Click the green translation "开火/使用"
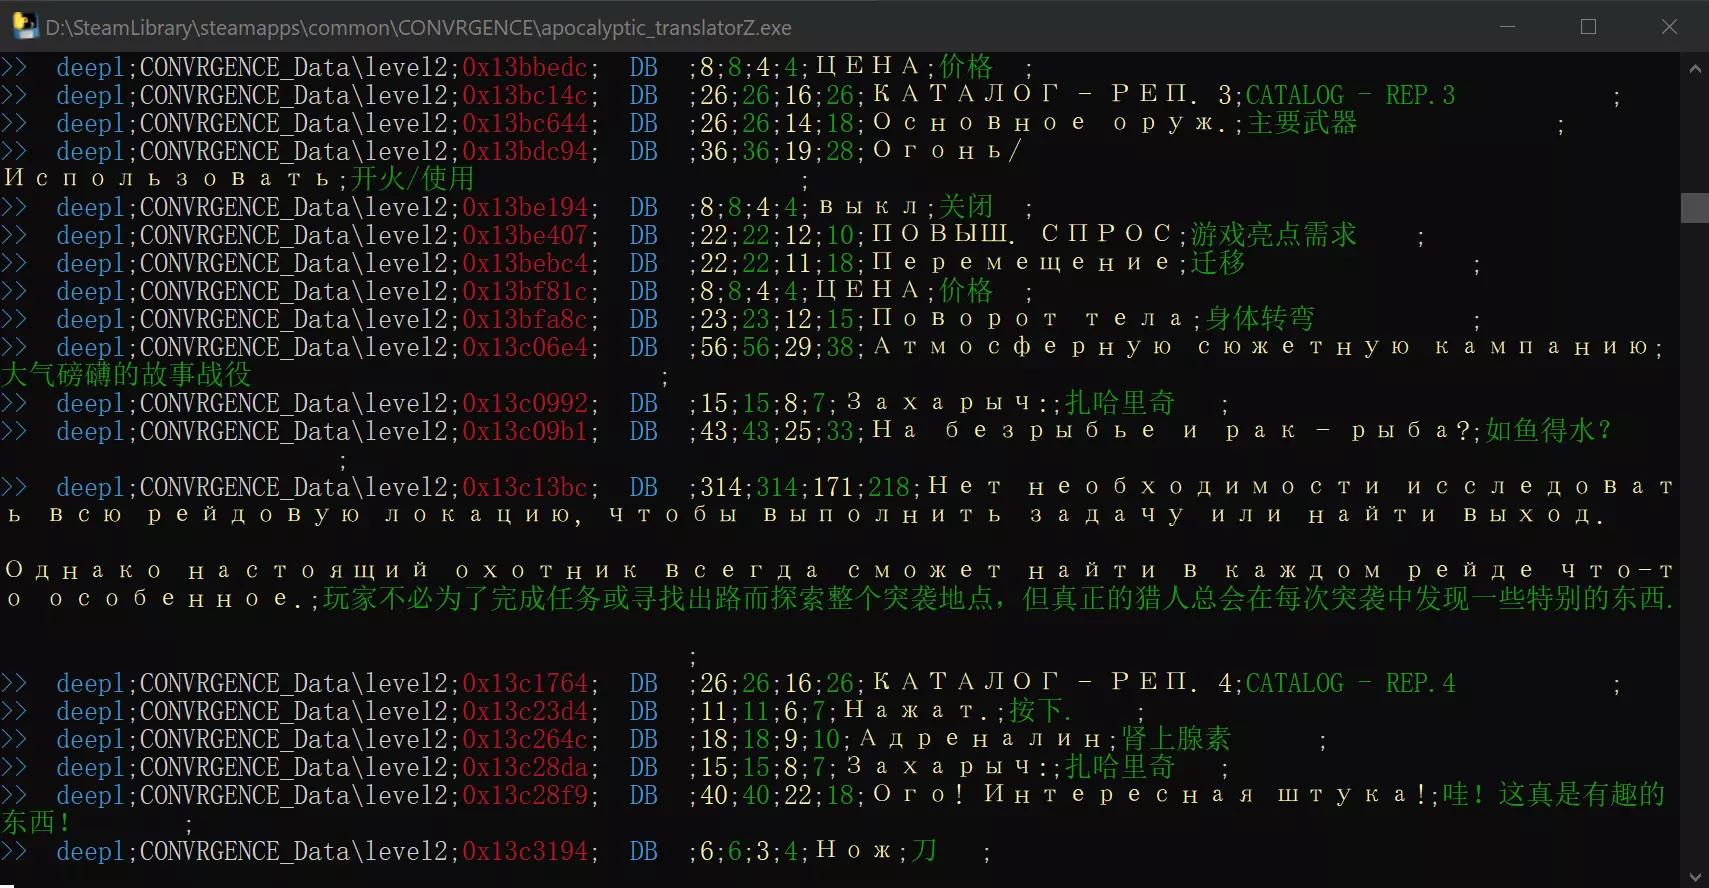Viewport: 1709px width, 888px height. point(413,179)
